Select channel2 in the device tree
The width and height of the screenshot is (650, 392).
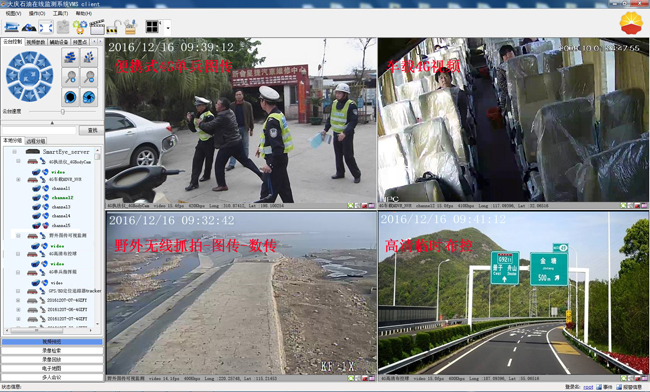coord(62,198)
